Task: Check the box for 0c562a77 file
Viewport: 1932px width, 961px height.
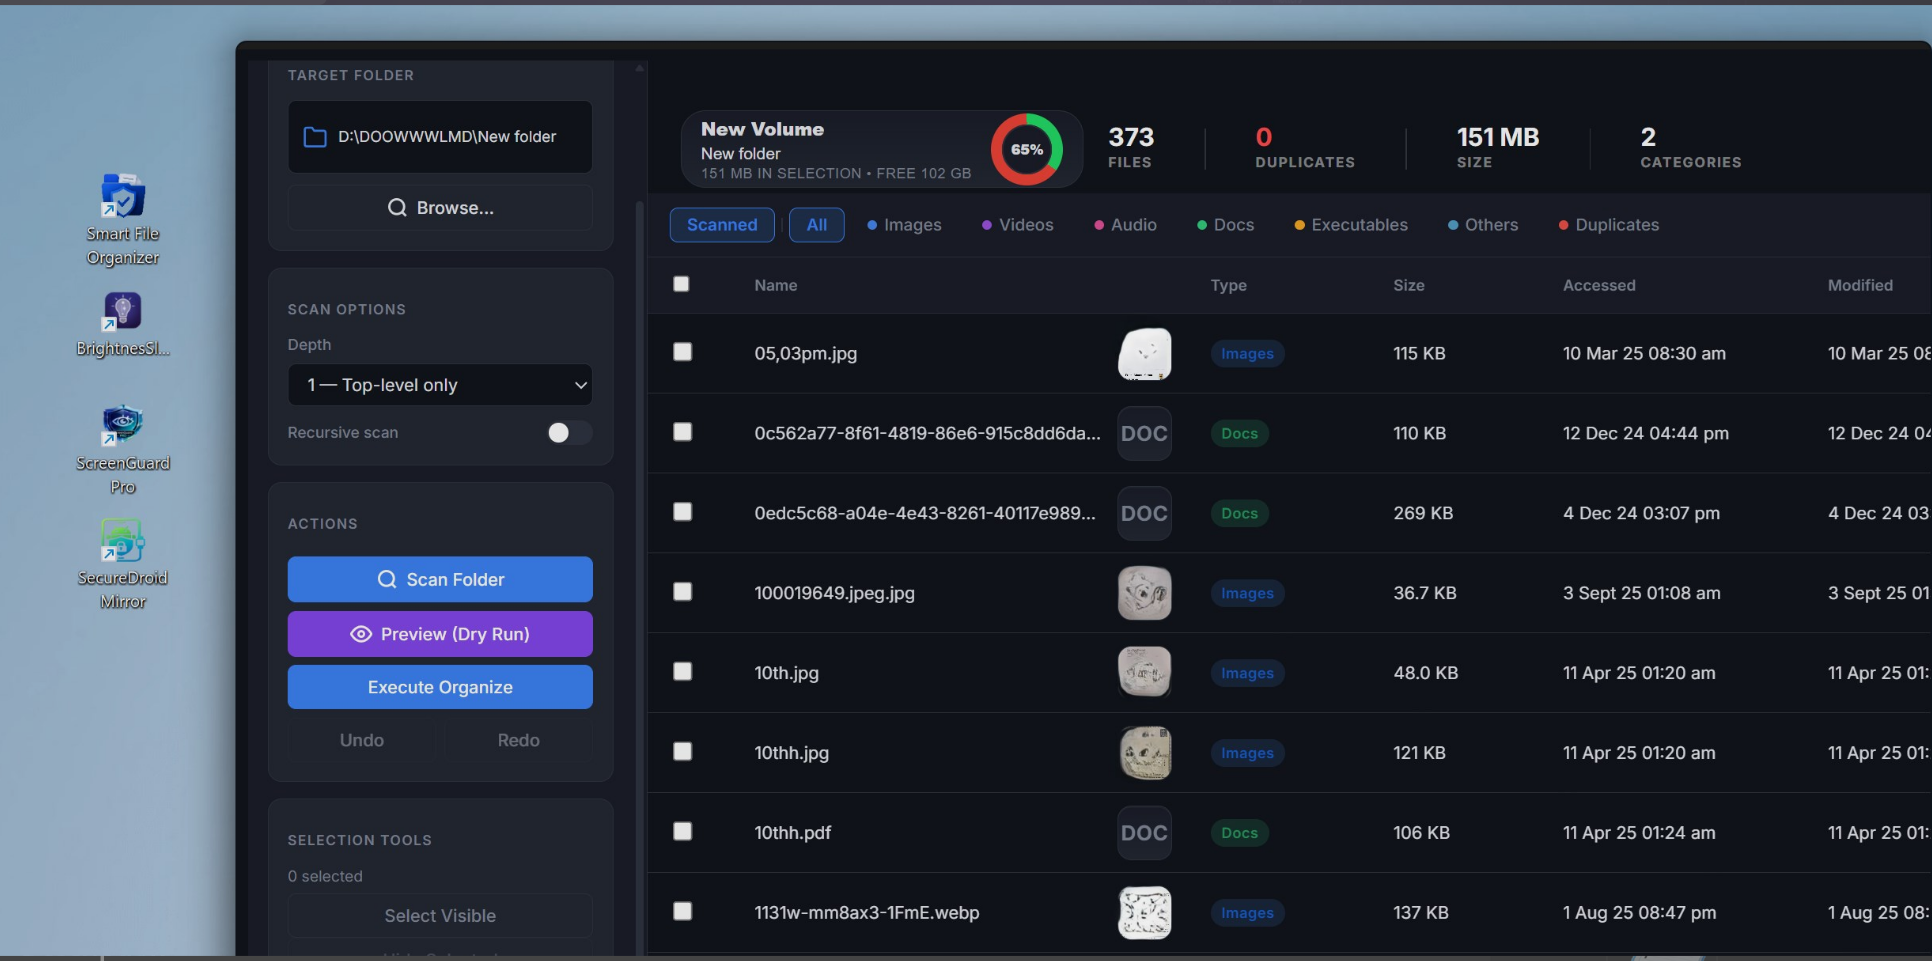Action: tap(682, 432)
